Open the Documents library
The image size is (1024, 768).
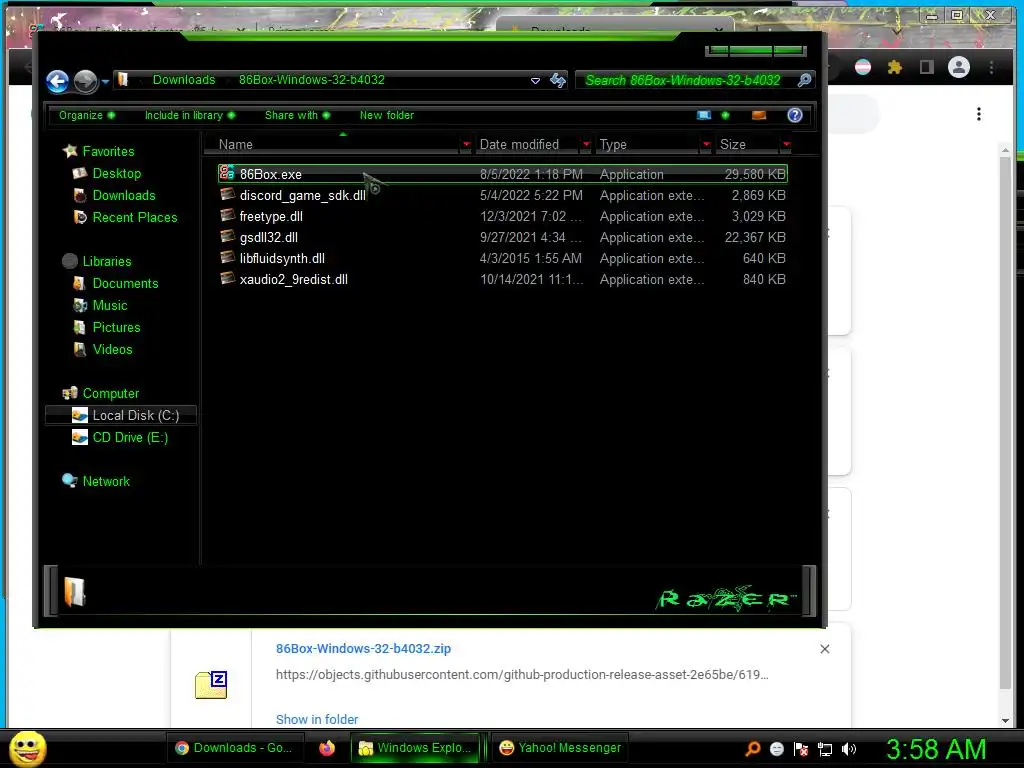pos(125,283)
